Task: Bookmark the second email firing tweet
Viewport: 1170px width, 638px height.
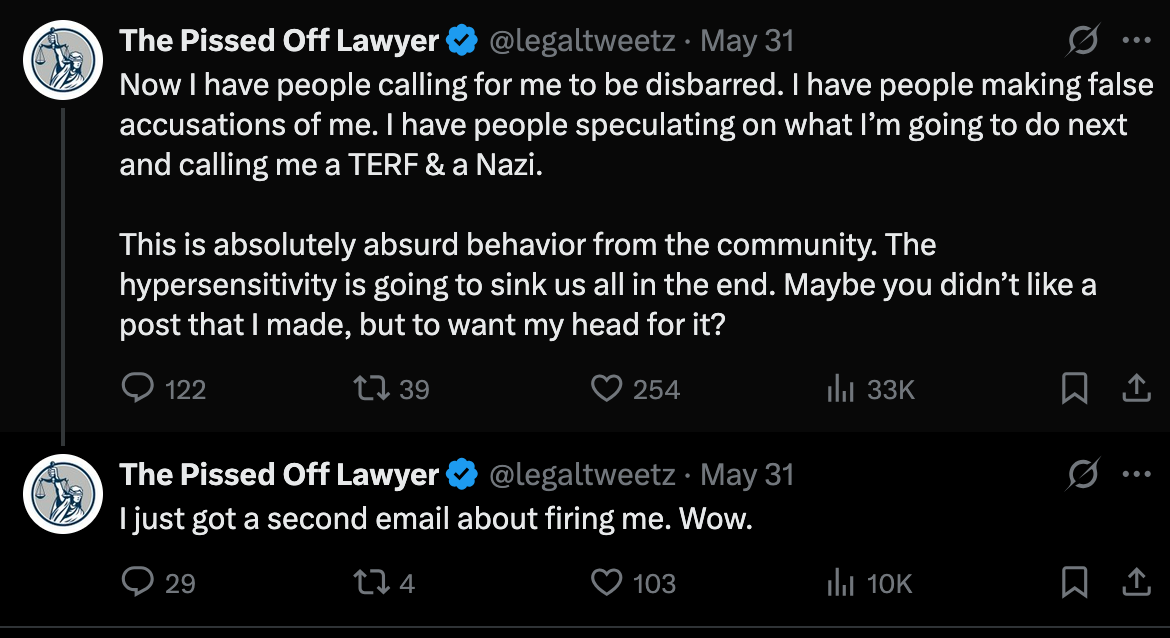Action: (x=1074, y=582)
